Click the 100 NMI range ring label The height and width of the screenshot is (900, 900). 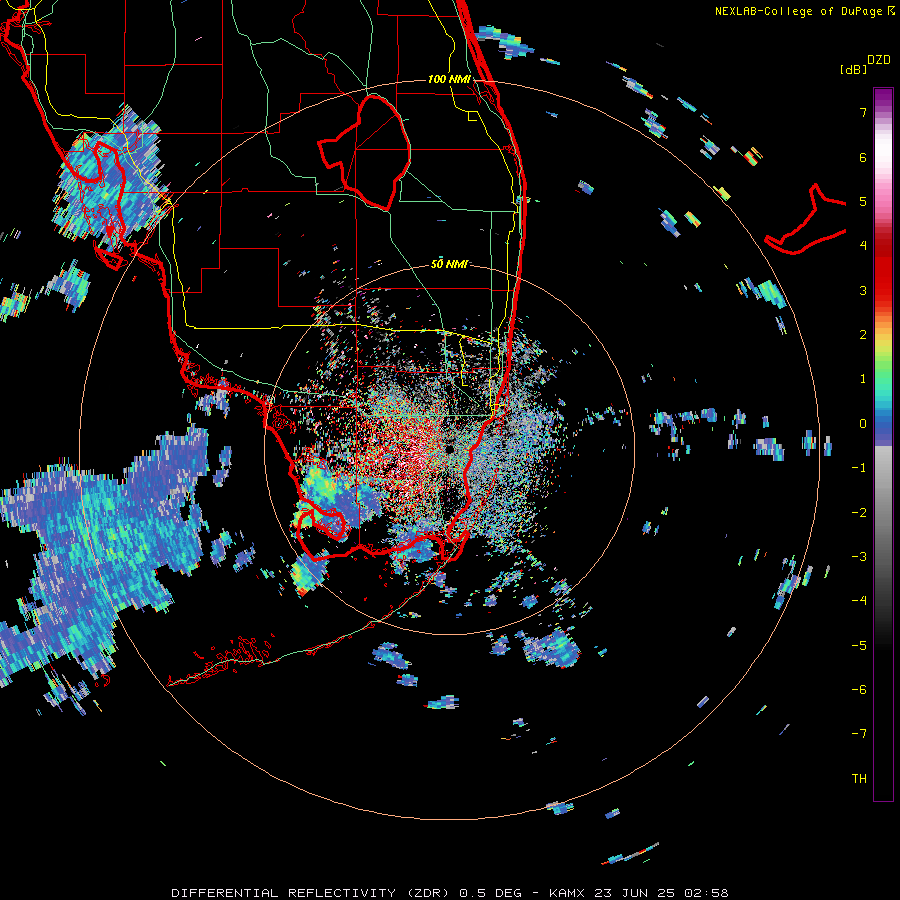click(x=449, y=79)
